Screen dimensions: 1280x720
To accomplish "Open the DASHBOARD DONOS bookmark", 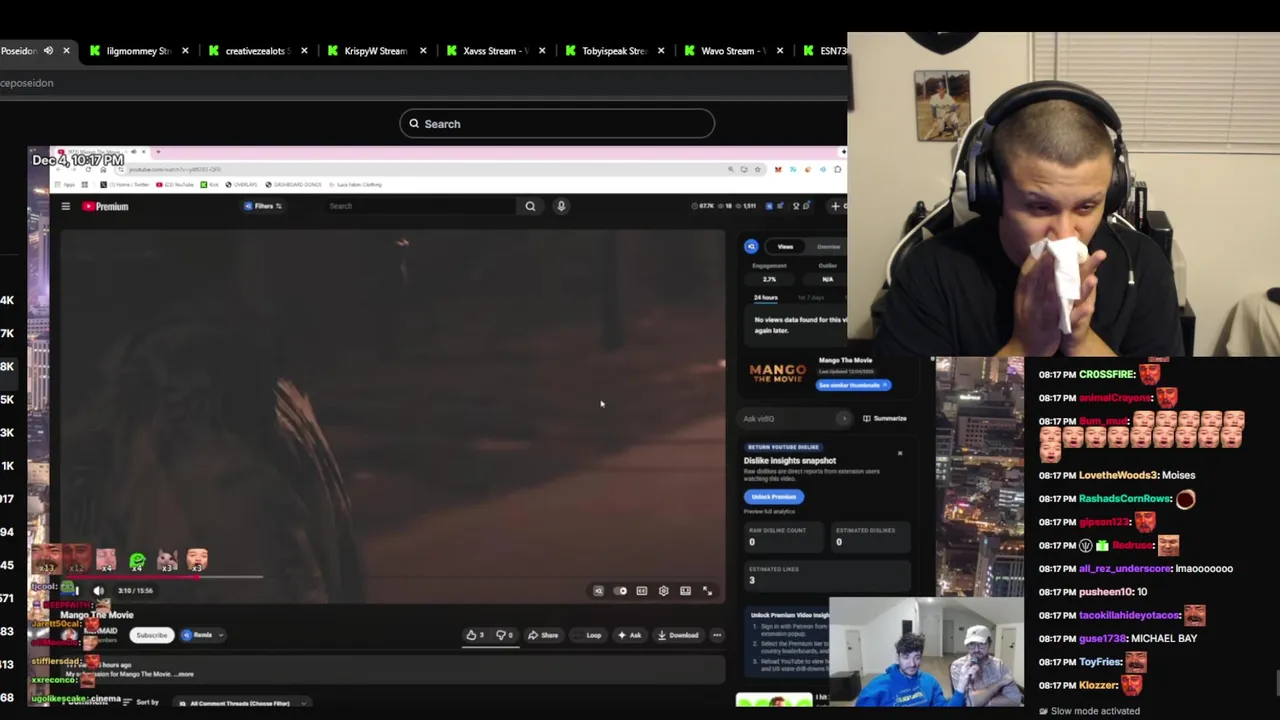I will pyautogui.click(x=293, y=184).
